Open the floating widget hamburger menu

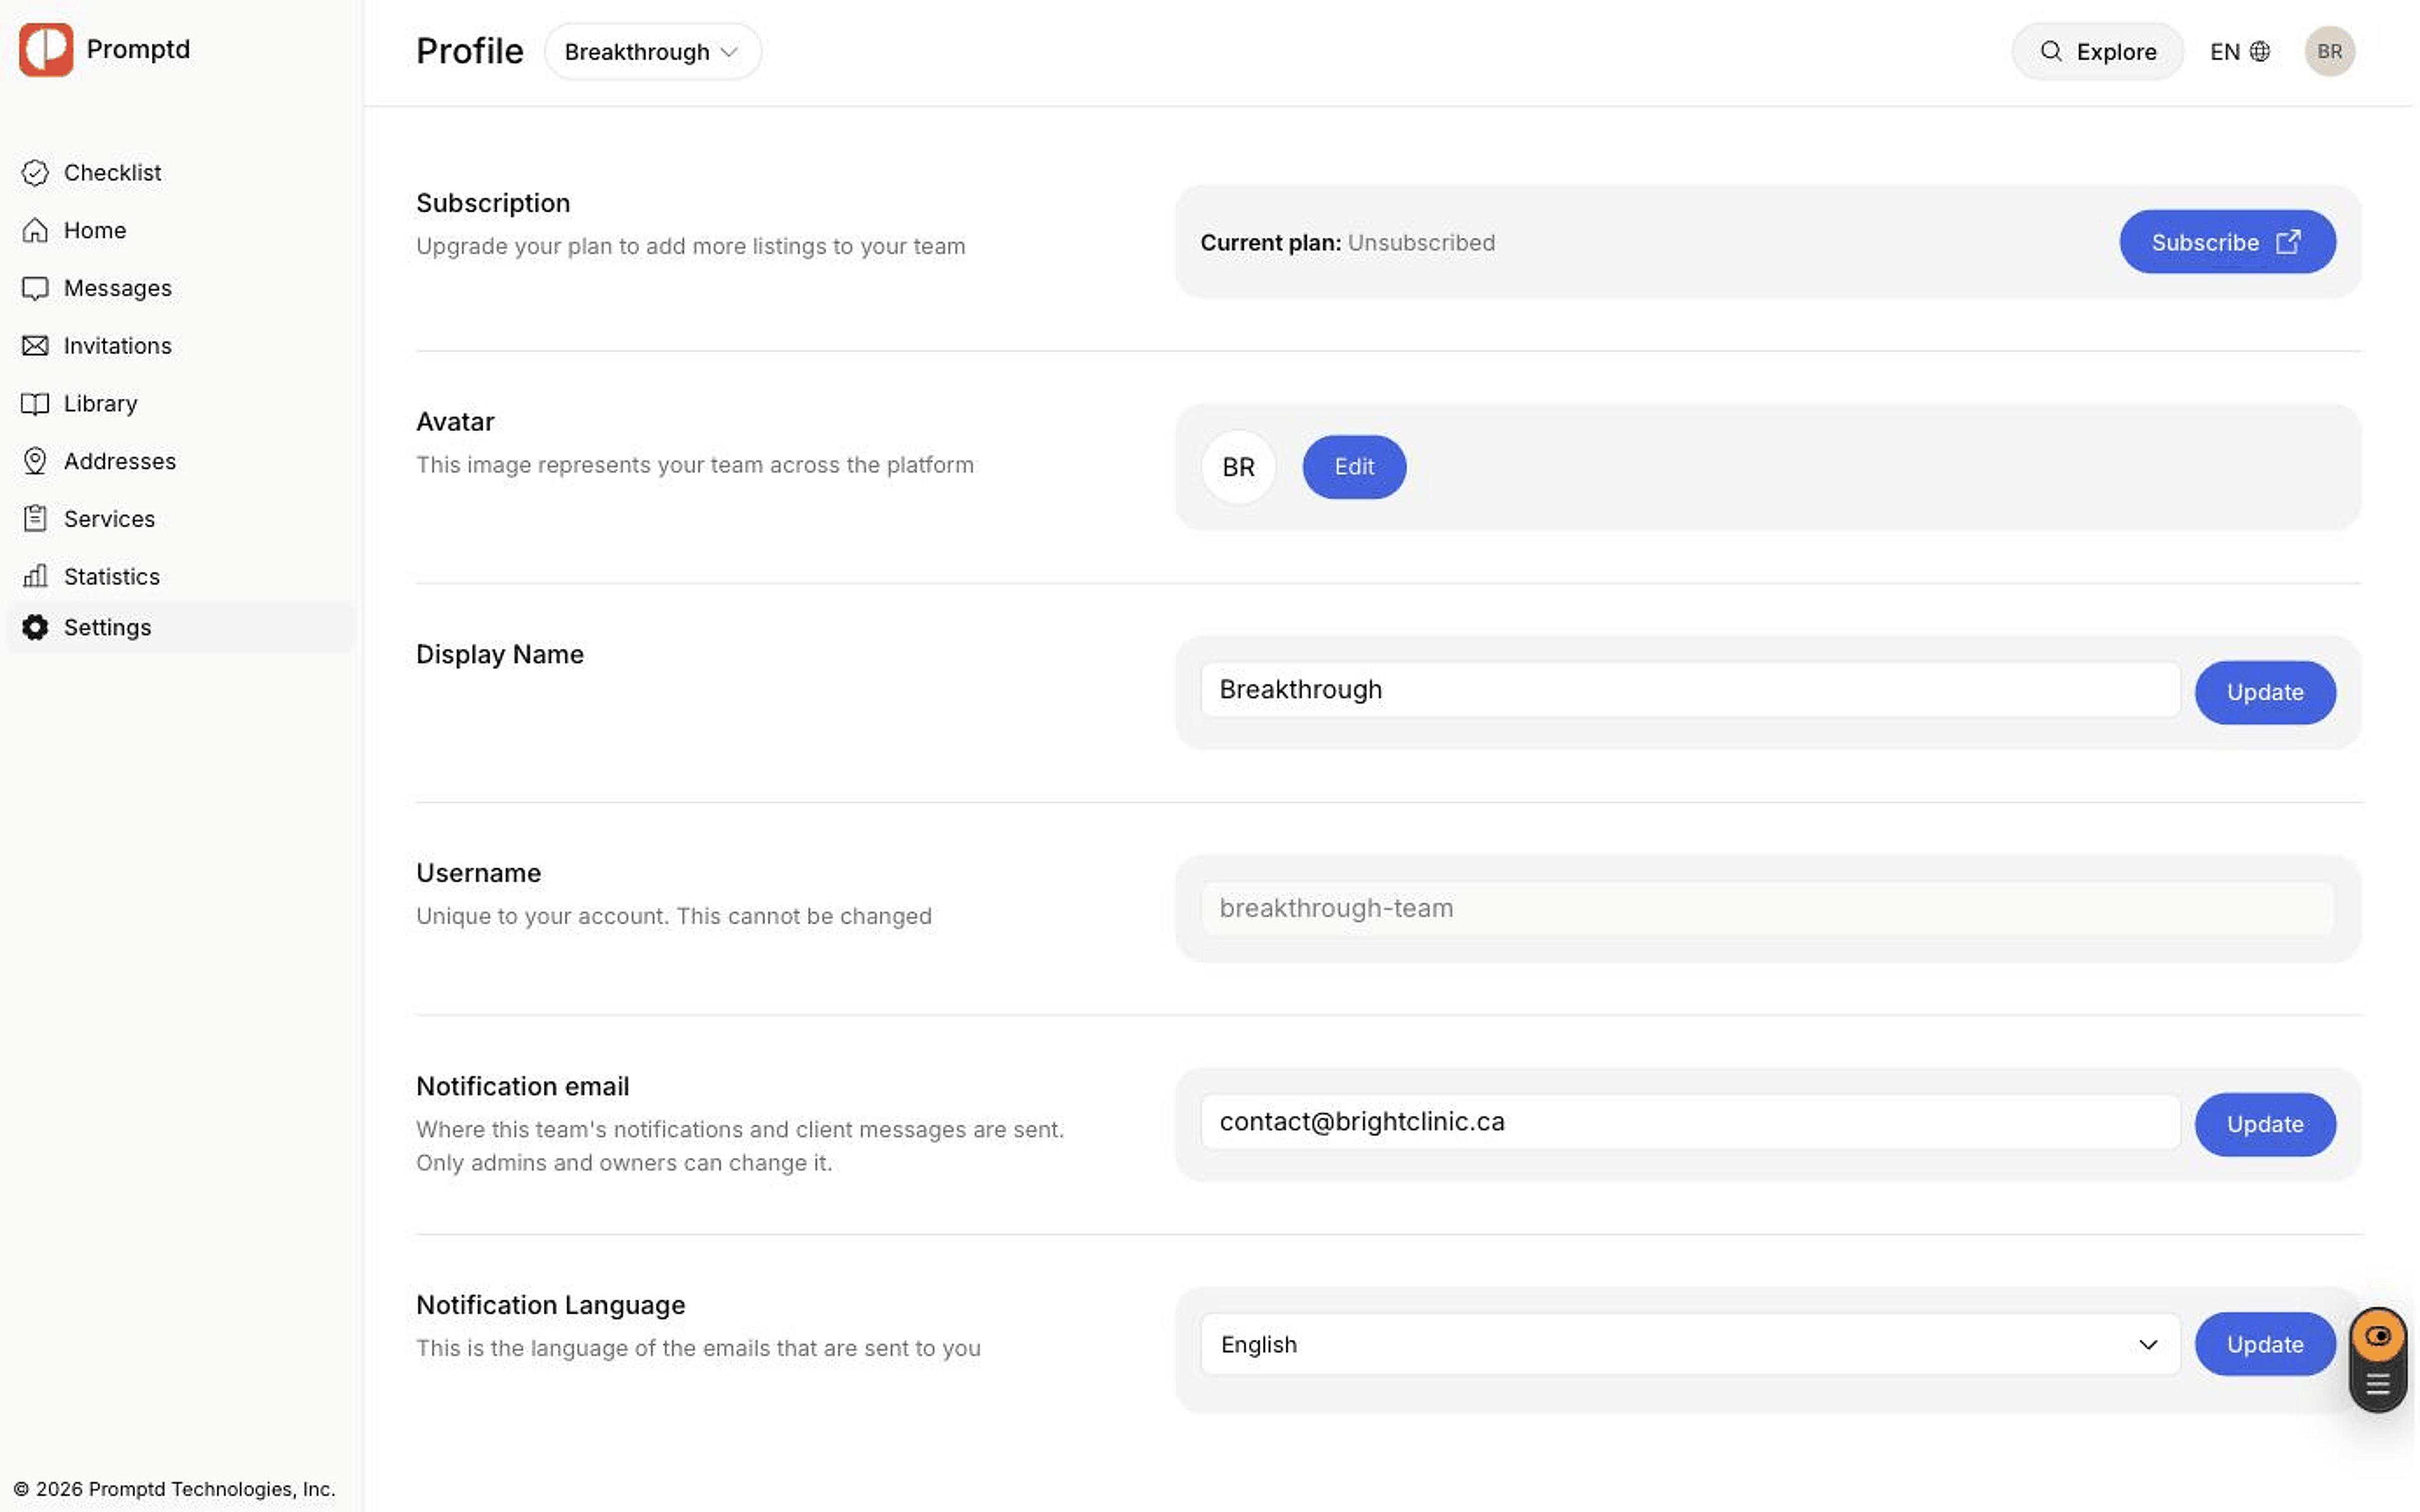pyautogui.click(x=2378, y=1385)
